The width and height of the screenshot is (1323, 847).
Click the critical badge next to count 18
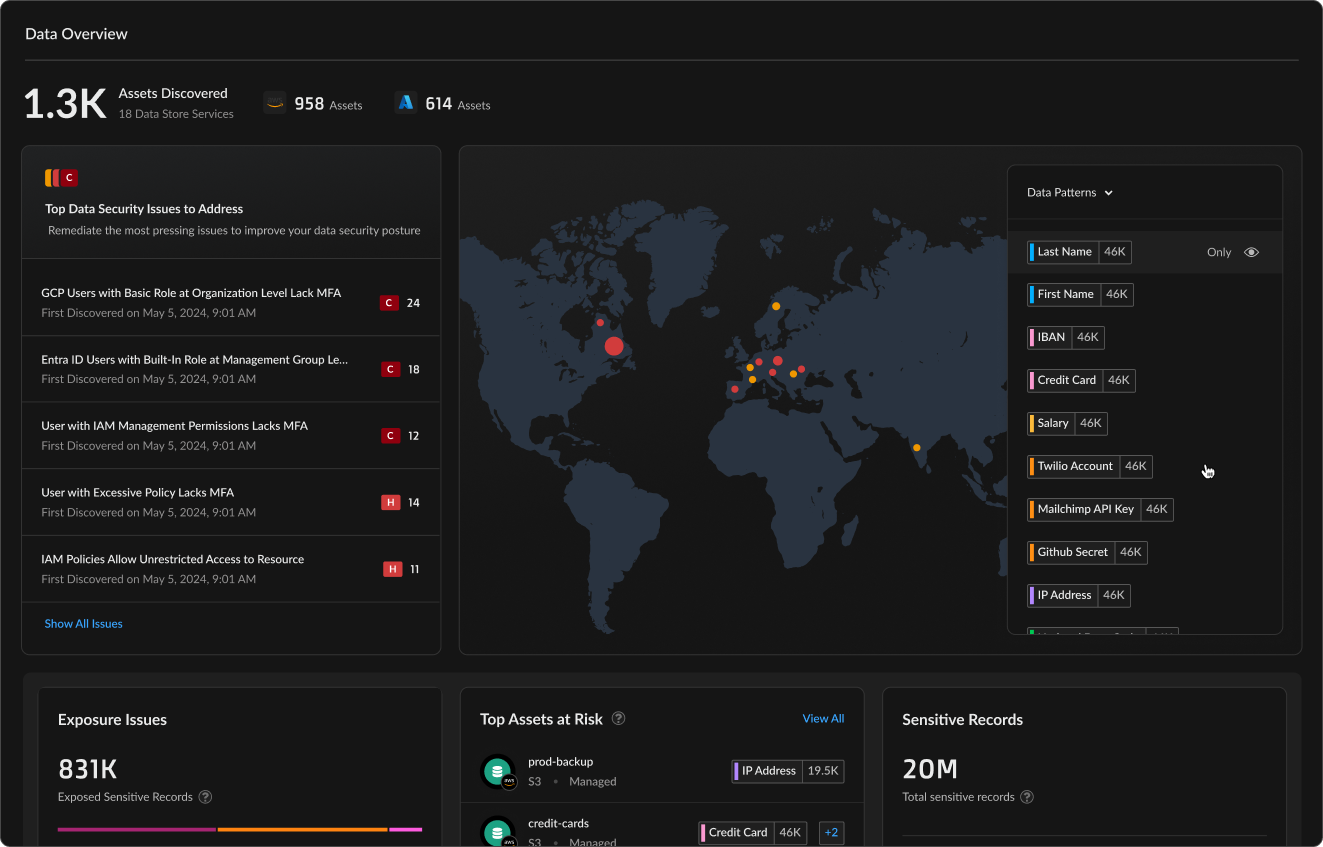pyautogui.click(x=391, y=369)
